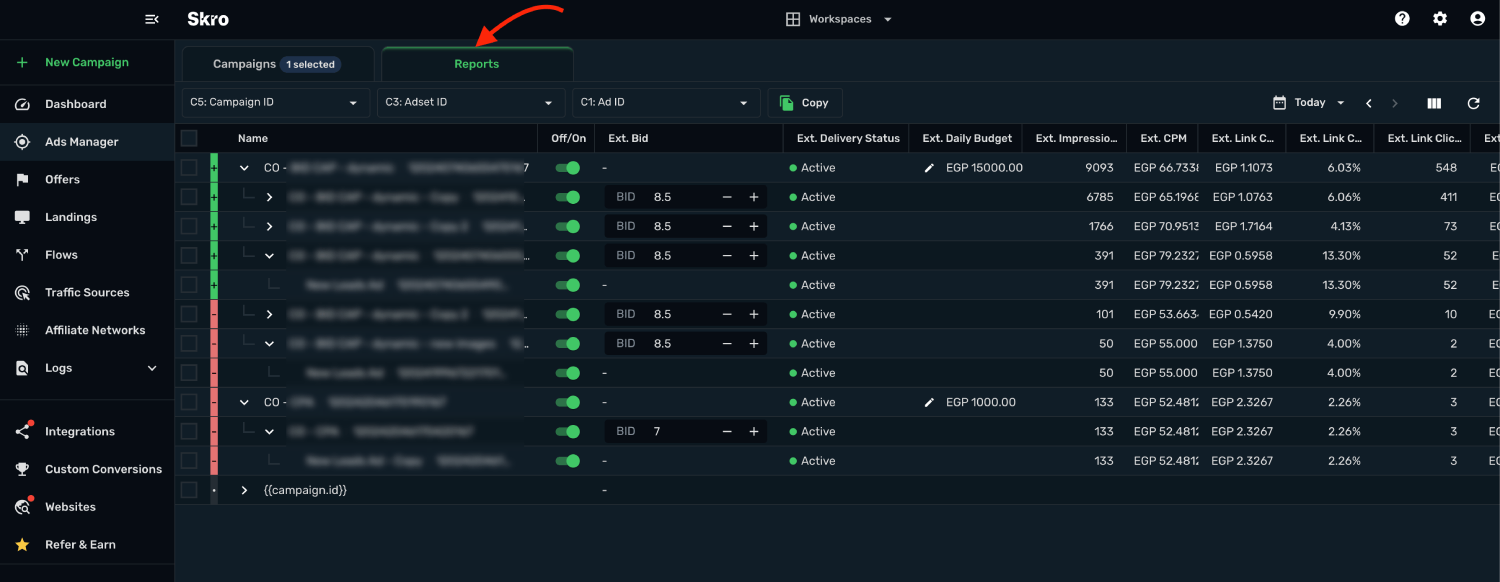Click the calendar icon beside Today
The image size is (1500, 582).
coord(1279,103)
